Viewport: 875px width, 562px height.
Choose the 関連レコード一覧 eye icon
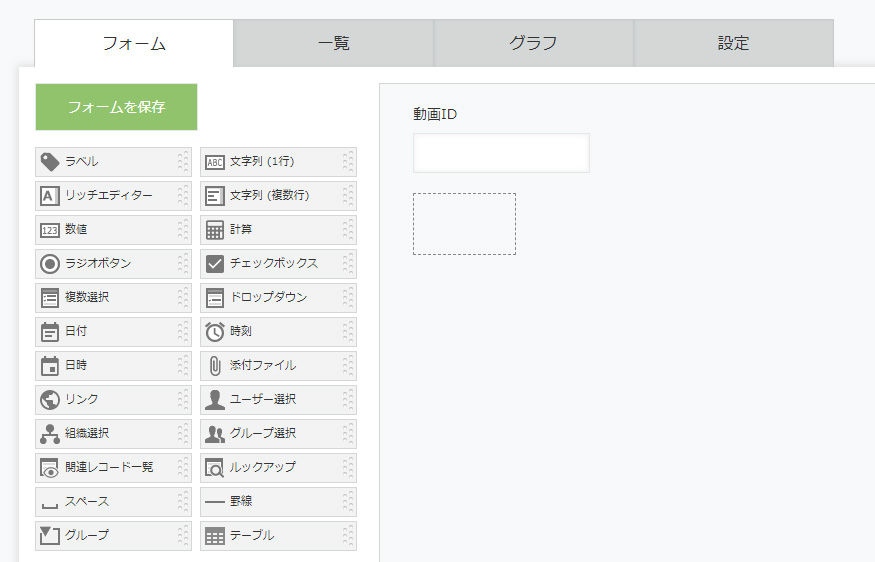50,468
